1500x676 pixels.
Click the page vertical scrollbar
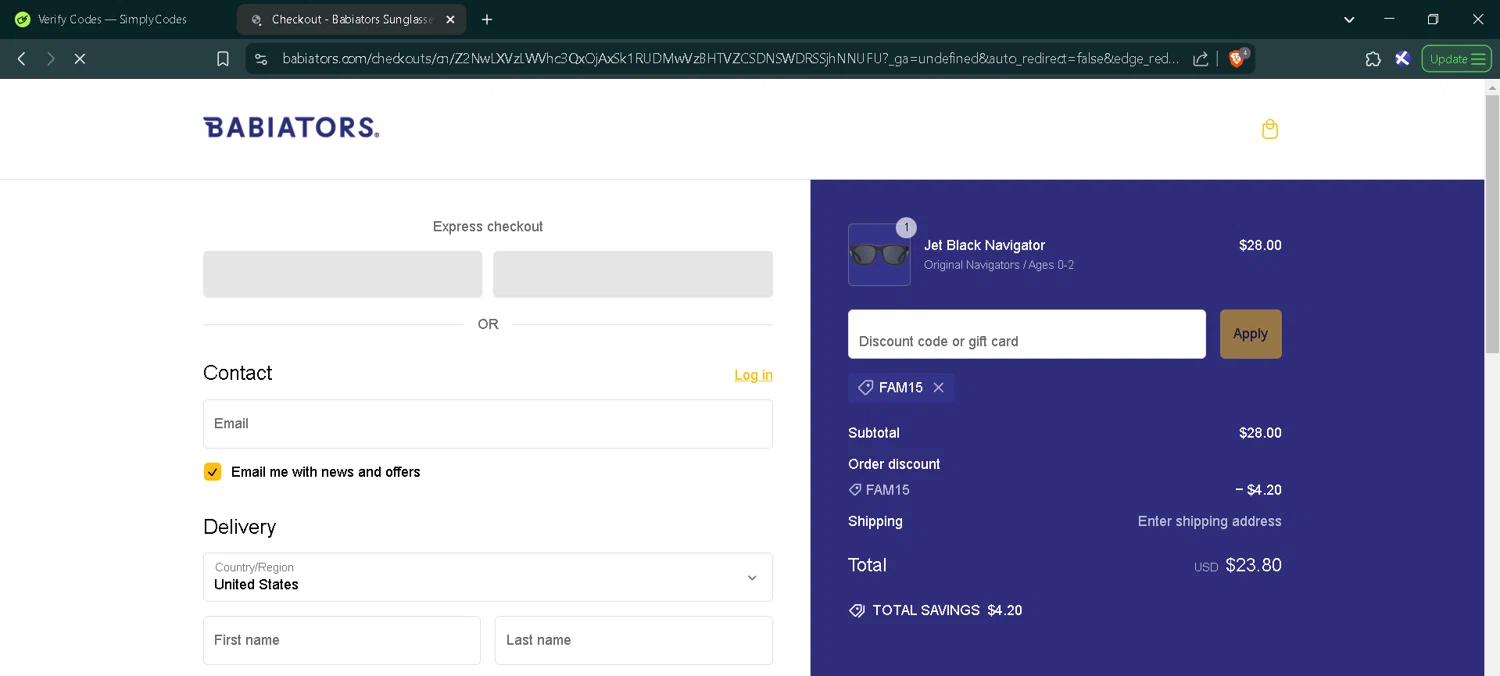(1492, 225)
